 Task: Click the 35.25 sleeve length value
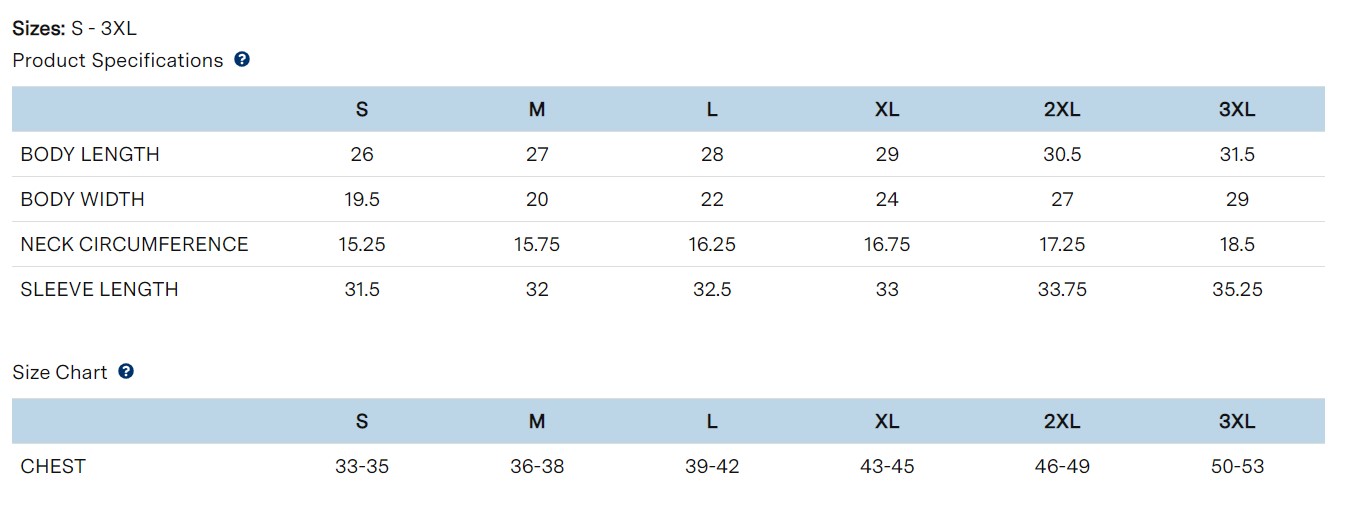[1237, 290]
